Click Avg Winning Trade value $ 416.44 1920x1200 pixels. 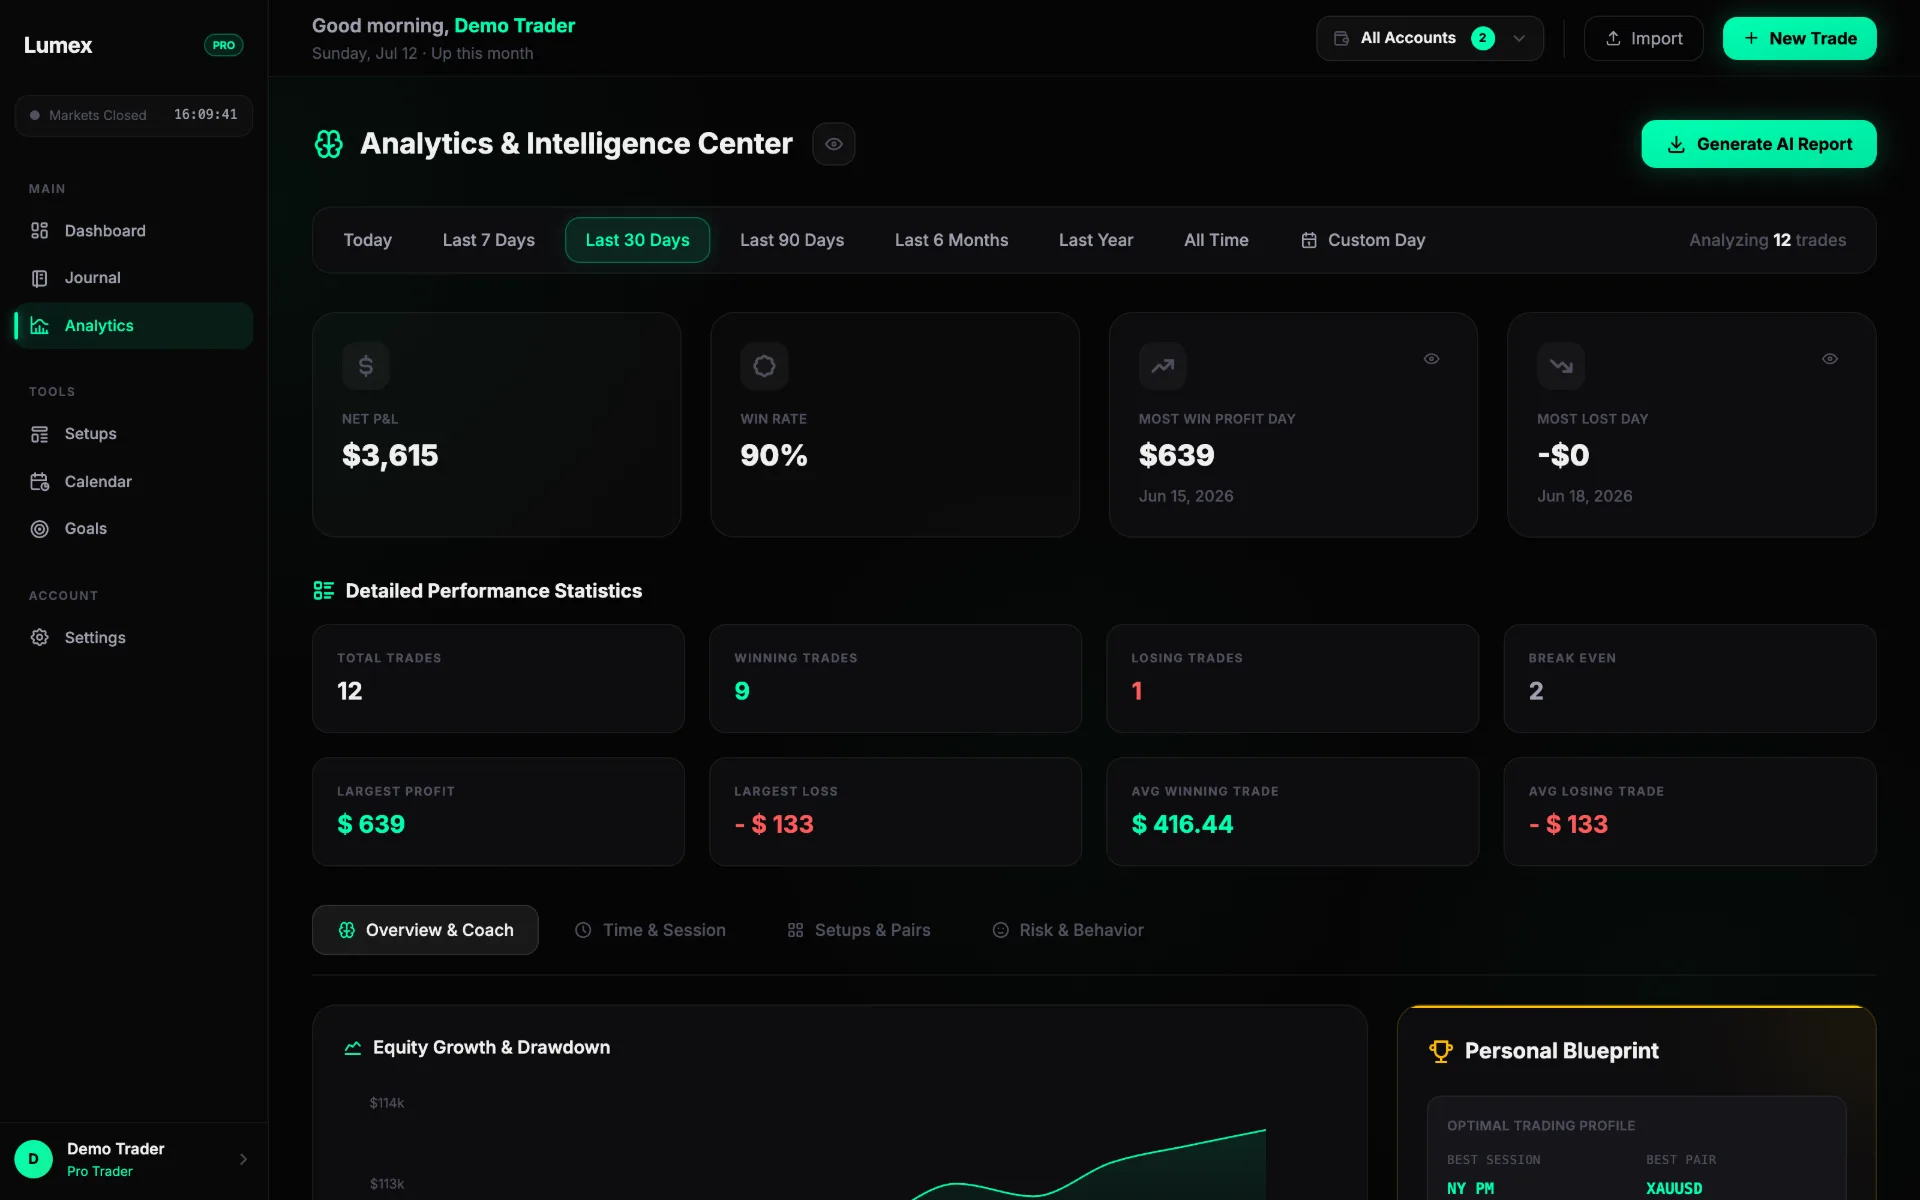[x=1182, y=824]
